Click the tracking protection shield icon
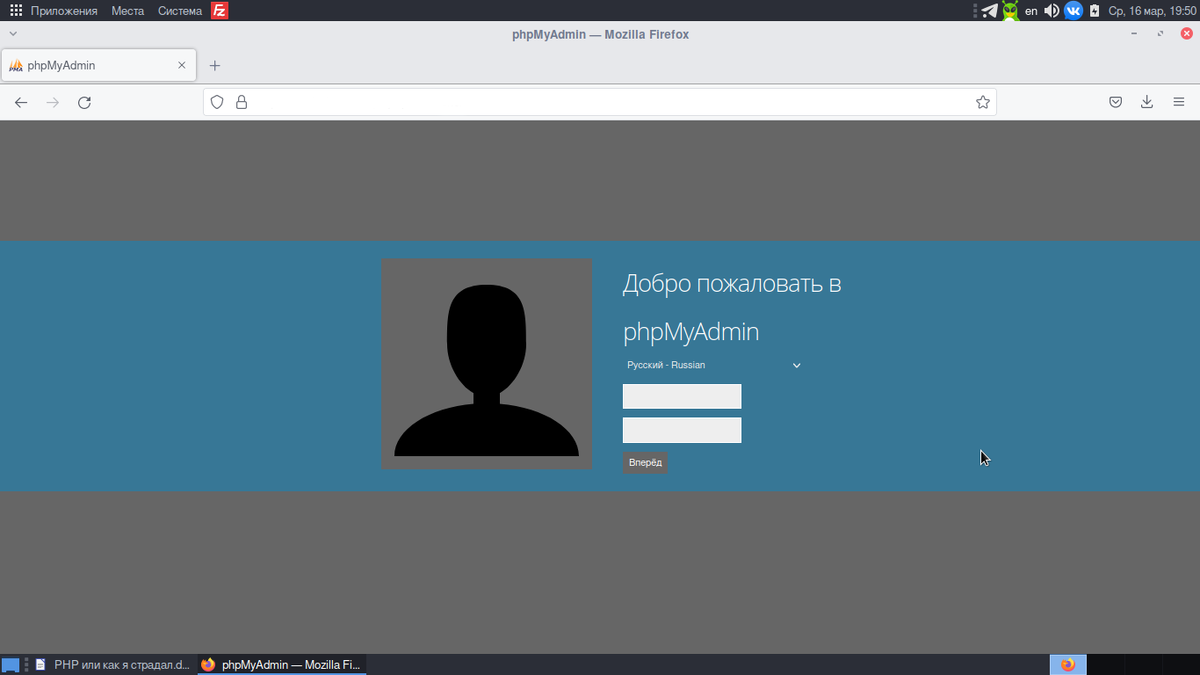The height and width of the screenshot is (675, 1200). pos(218,102)
